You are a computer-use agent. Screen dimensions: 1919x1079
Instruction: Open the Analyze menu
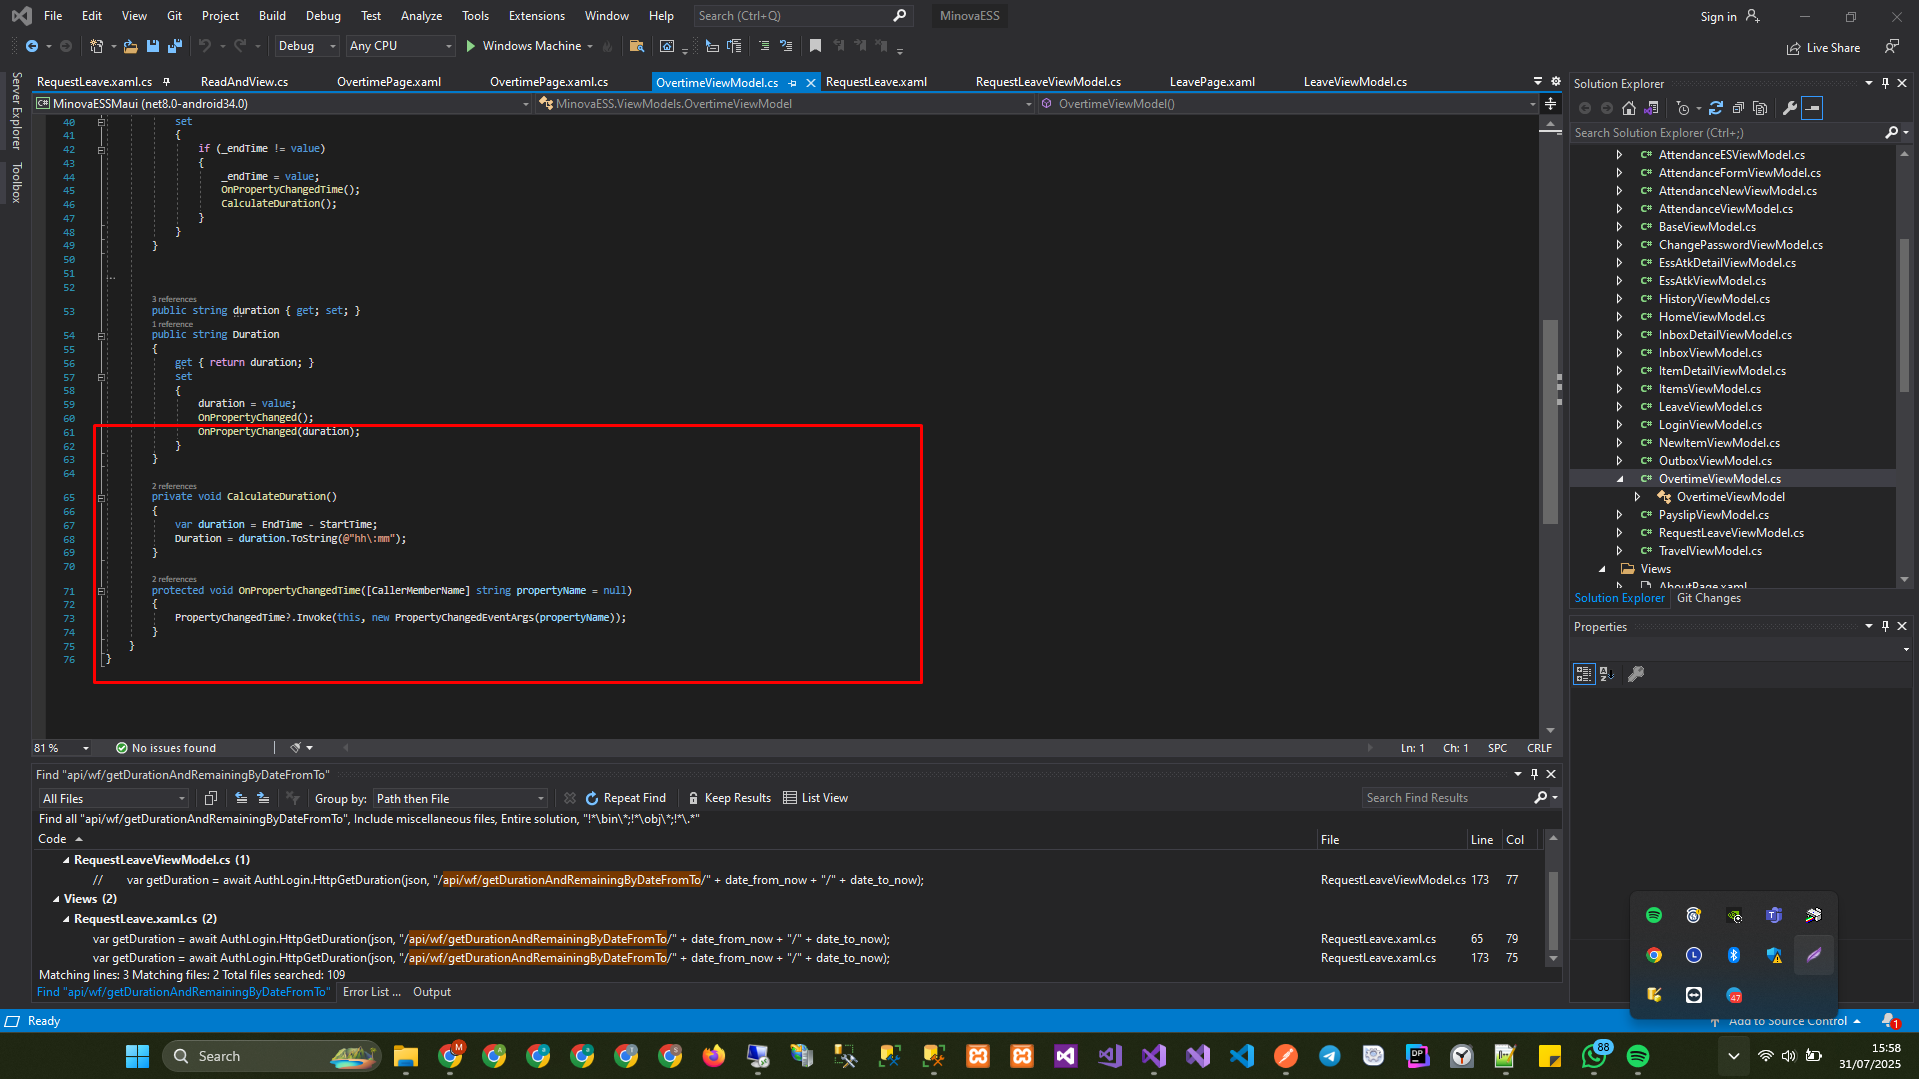(x=421, y=16)
